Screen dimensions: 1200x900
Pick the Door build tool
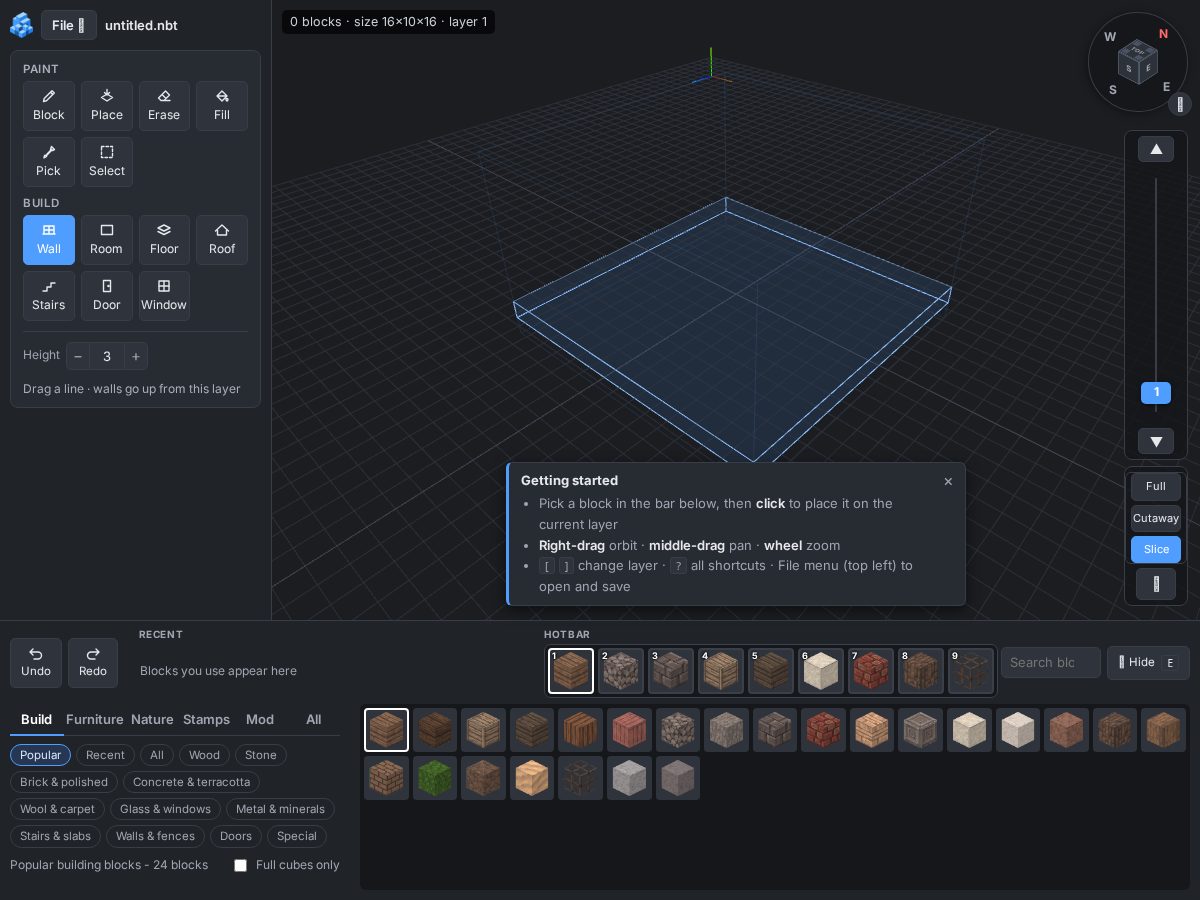pos(107,296)
